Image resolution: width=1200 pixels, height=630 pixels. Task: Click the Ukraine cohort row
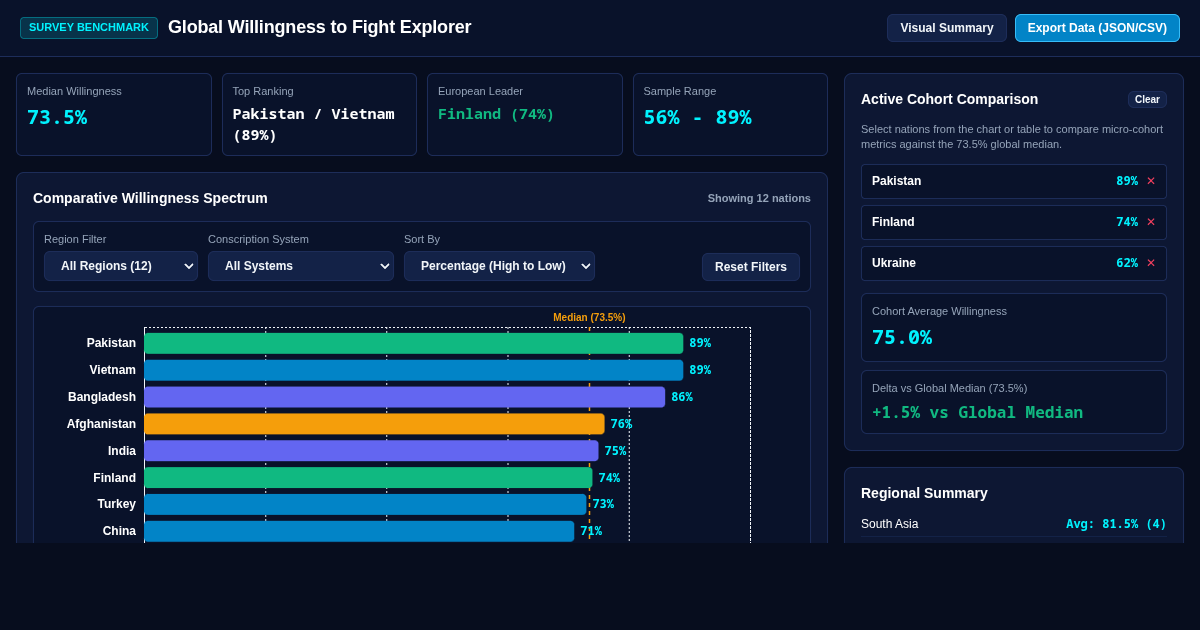tap(1014, 263)
